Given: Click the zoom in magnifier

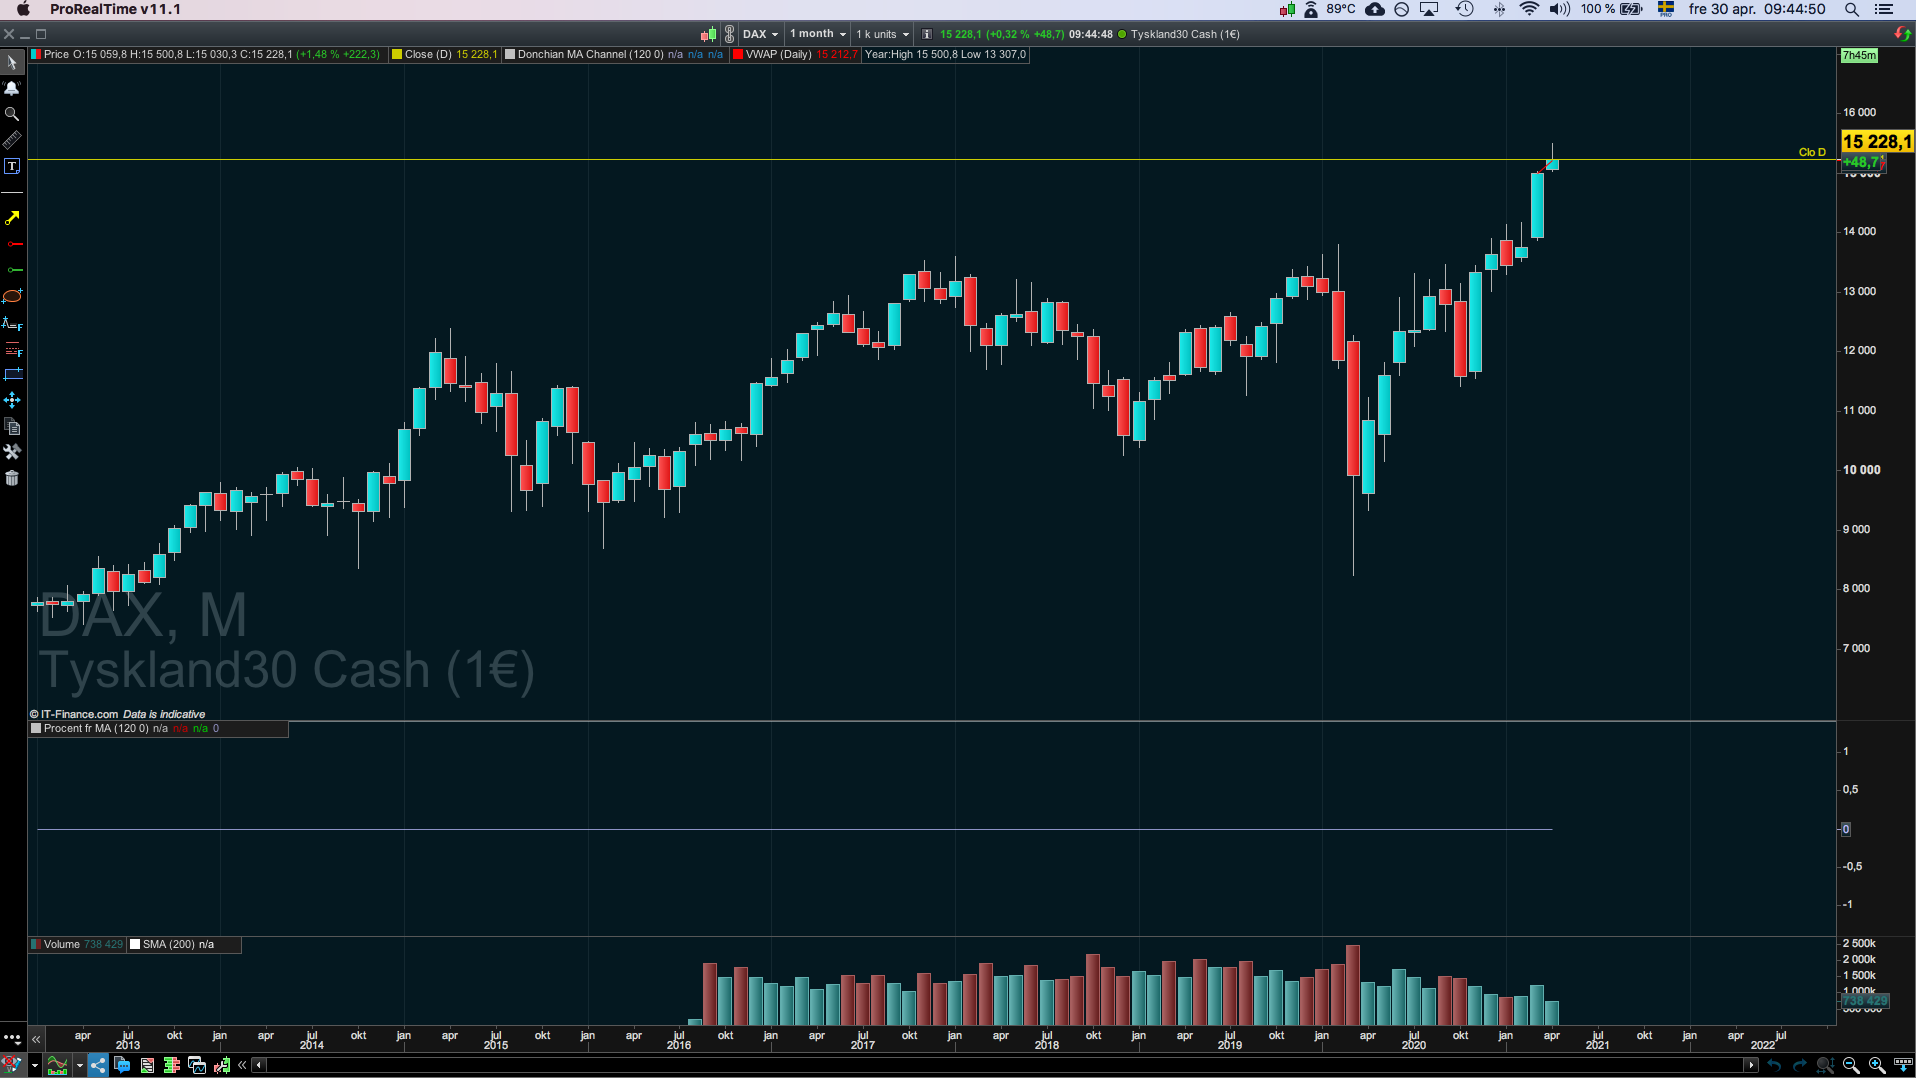Looking at the screenshot, I should pos(1877,1065).
